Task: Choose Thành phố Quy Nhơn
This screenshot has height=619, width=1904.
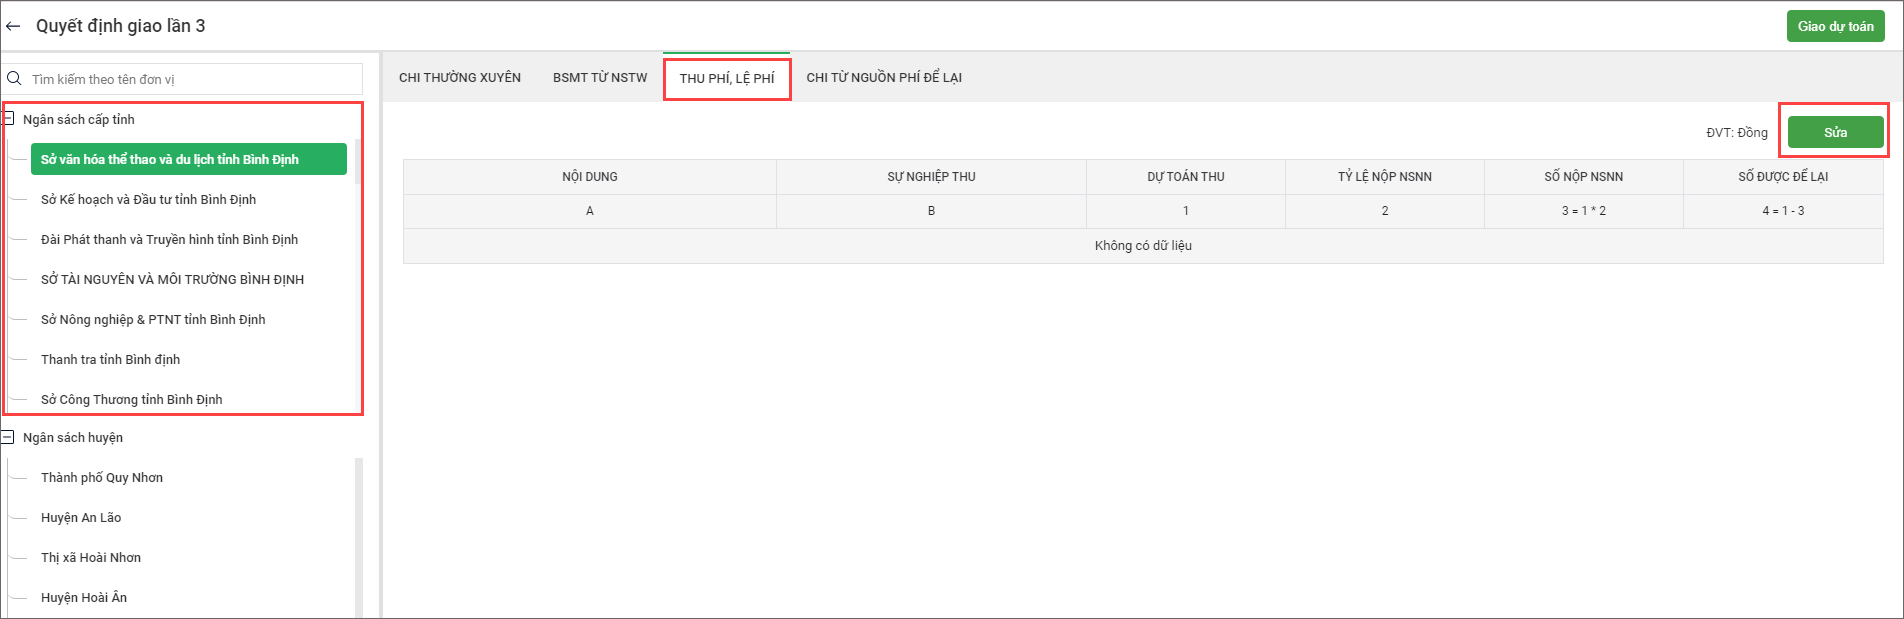Action: point(102,477)
